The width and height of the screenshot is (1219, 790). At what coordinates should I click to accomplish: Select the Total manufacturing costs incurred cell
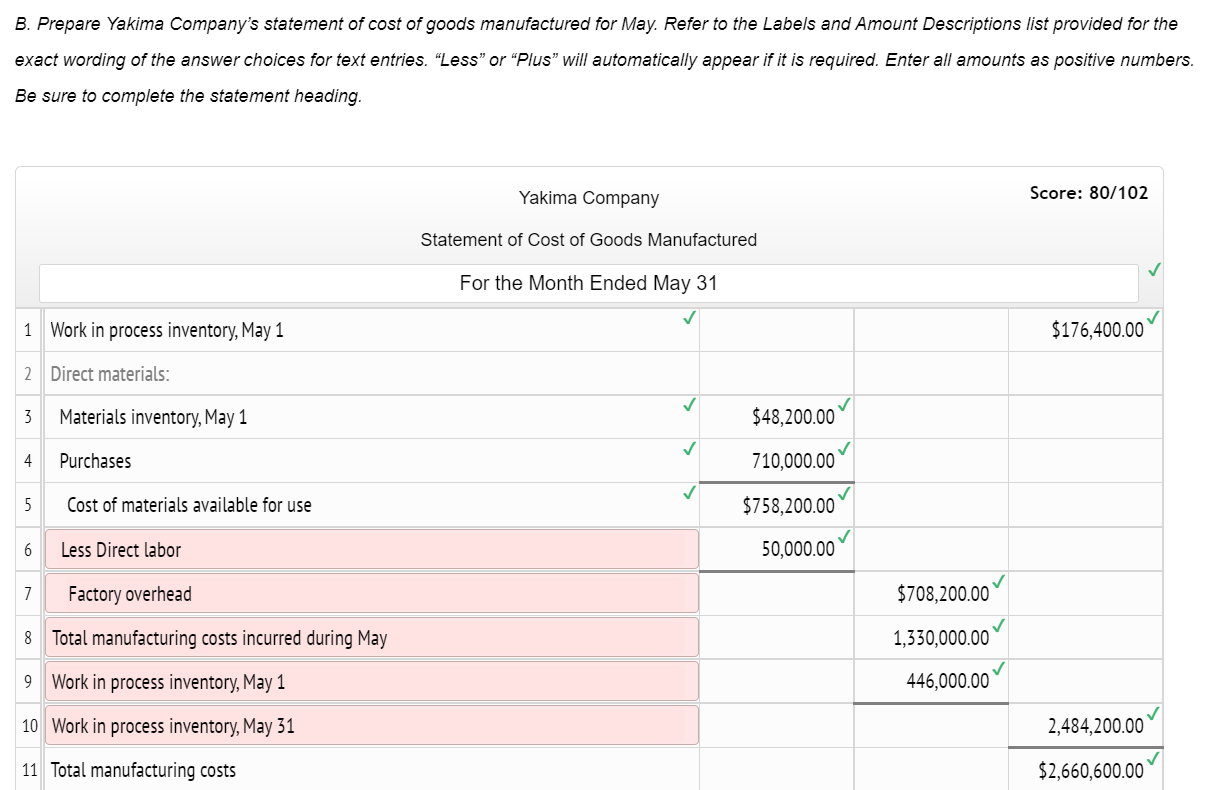[370, 637]
